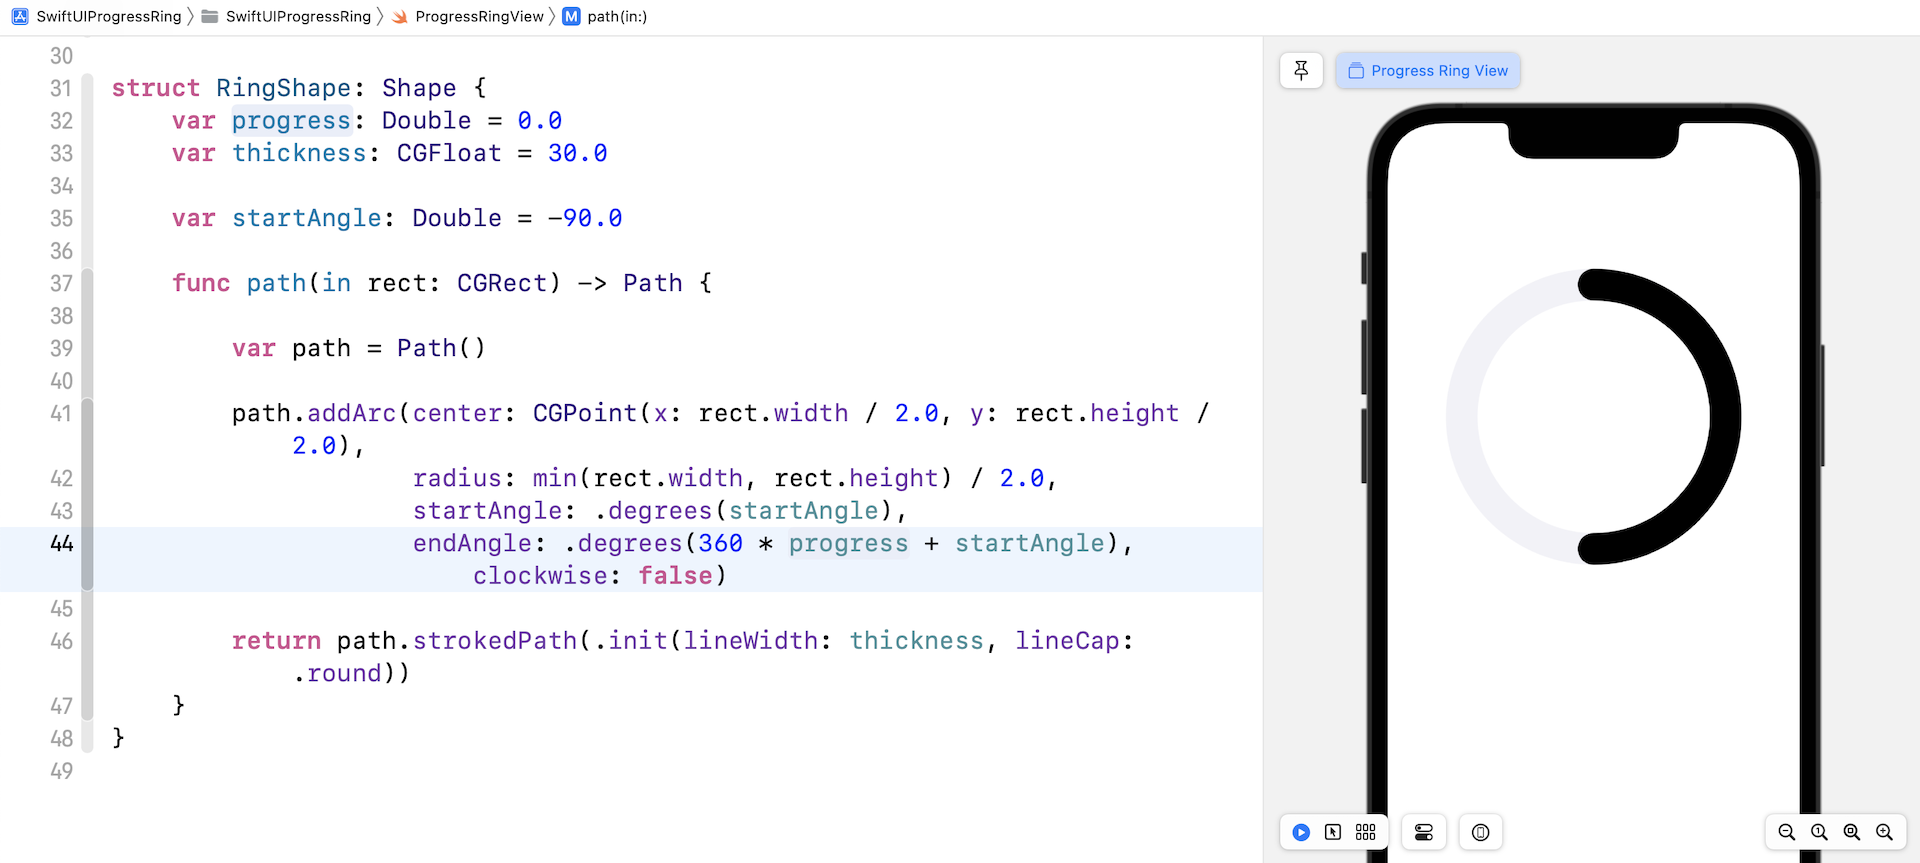1920x863 pixels.
Task: Click the black progress ring arc
Action: pos(1724,416)
